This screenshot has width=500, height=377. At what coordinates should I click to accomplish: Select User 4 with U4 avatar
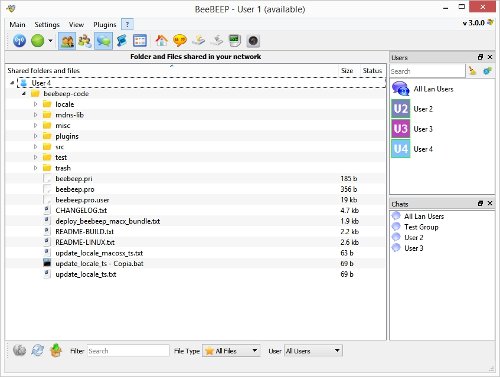(x=442, y=149)
